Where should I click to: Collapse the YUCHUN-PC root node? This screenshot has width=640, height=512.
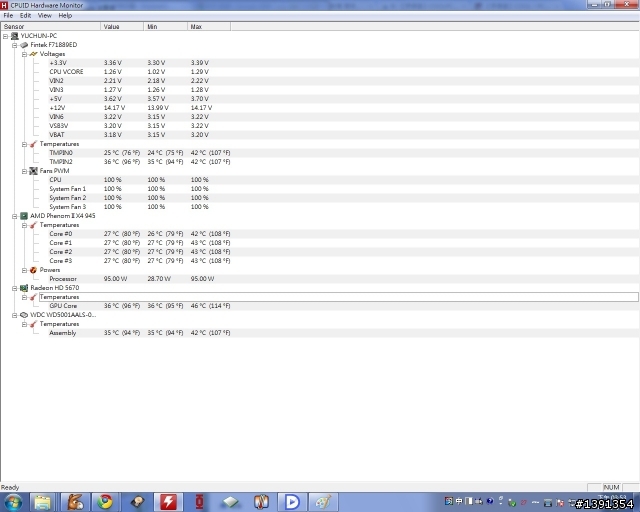(5, 36)
